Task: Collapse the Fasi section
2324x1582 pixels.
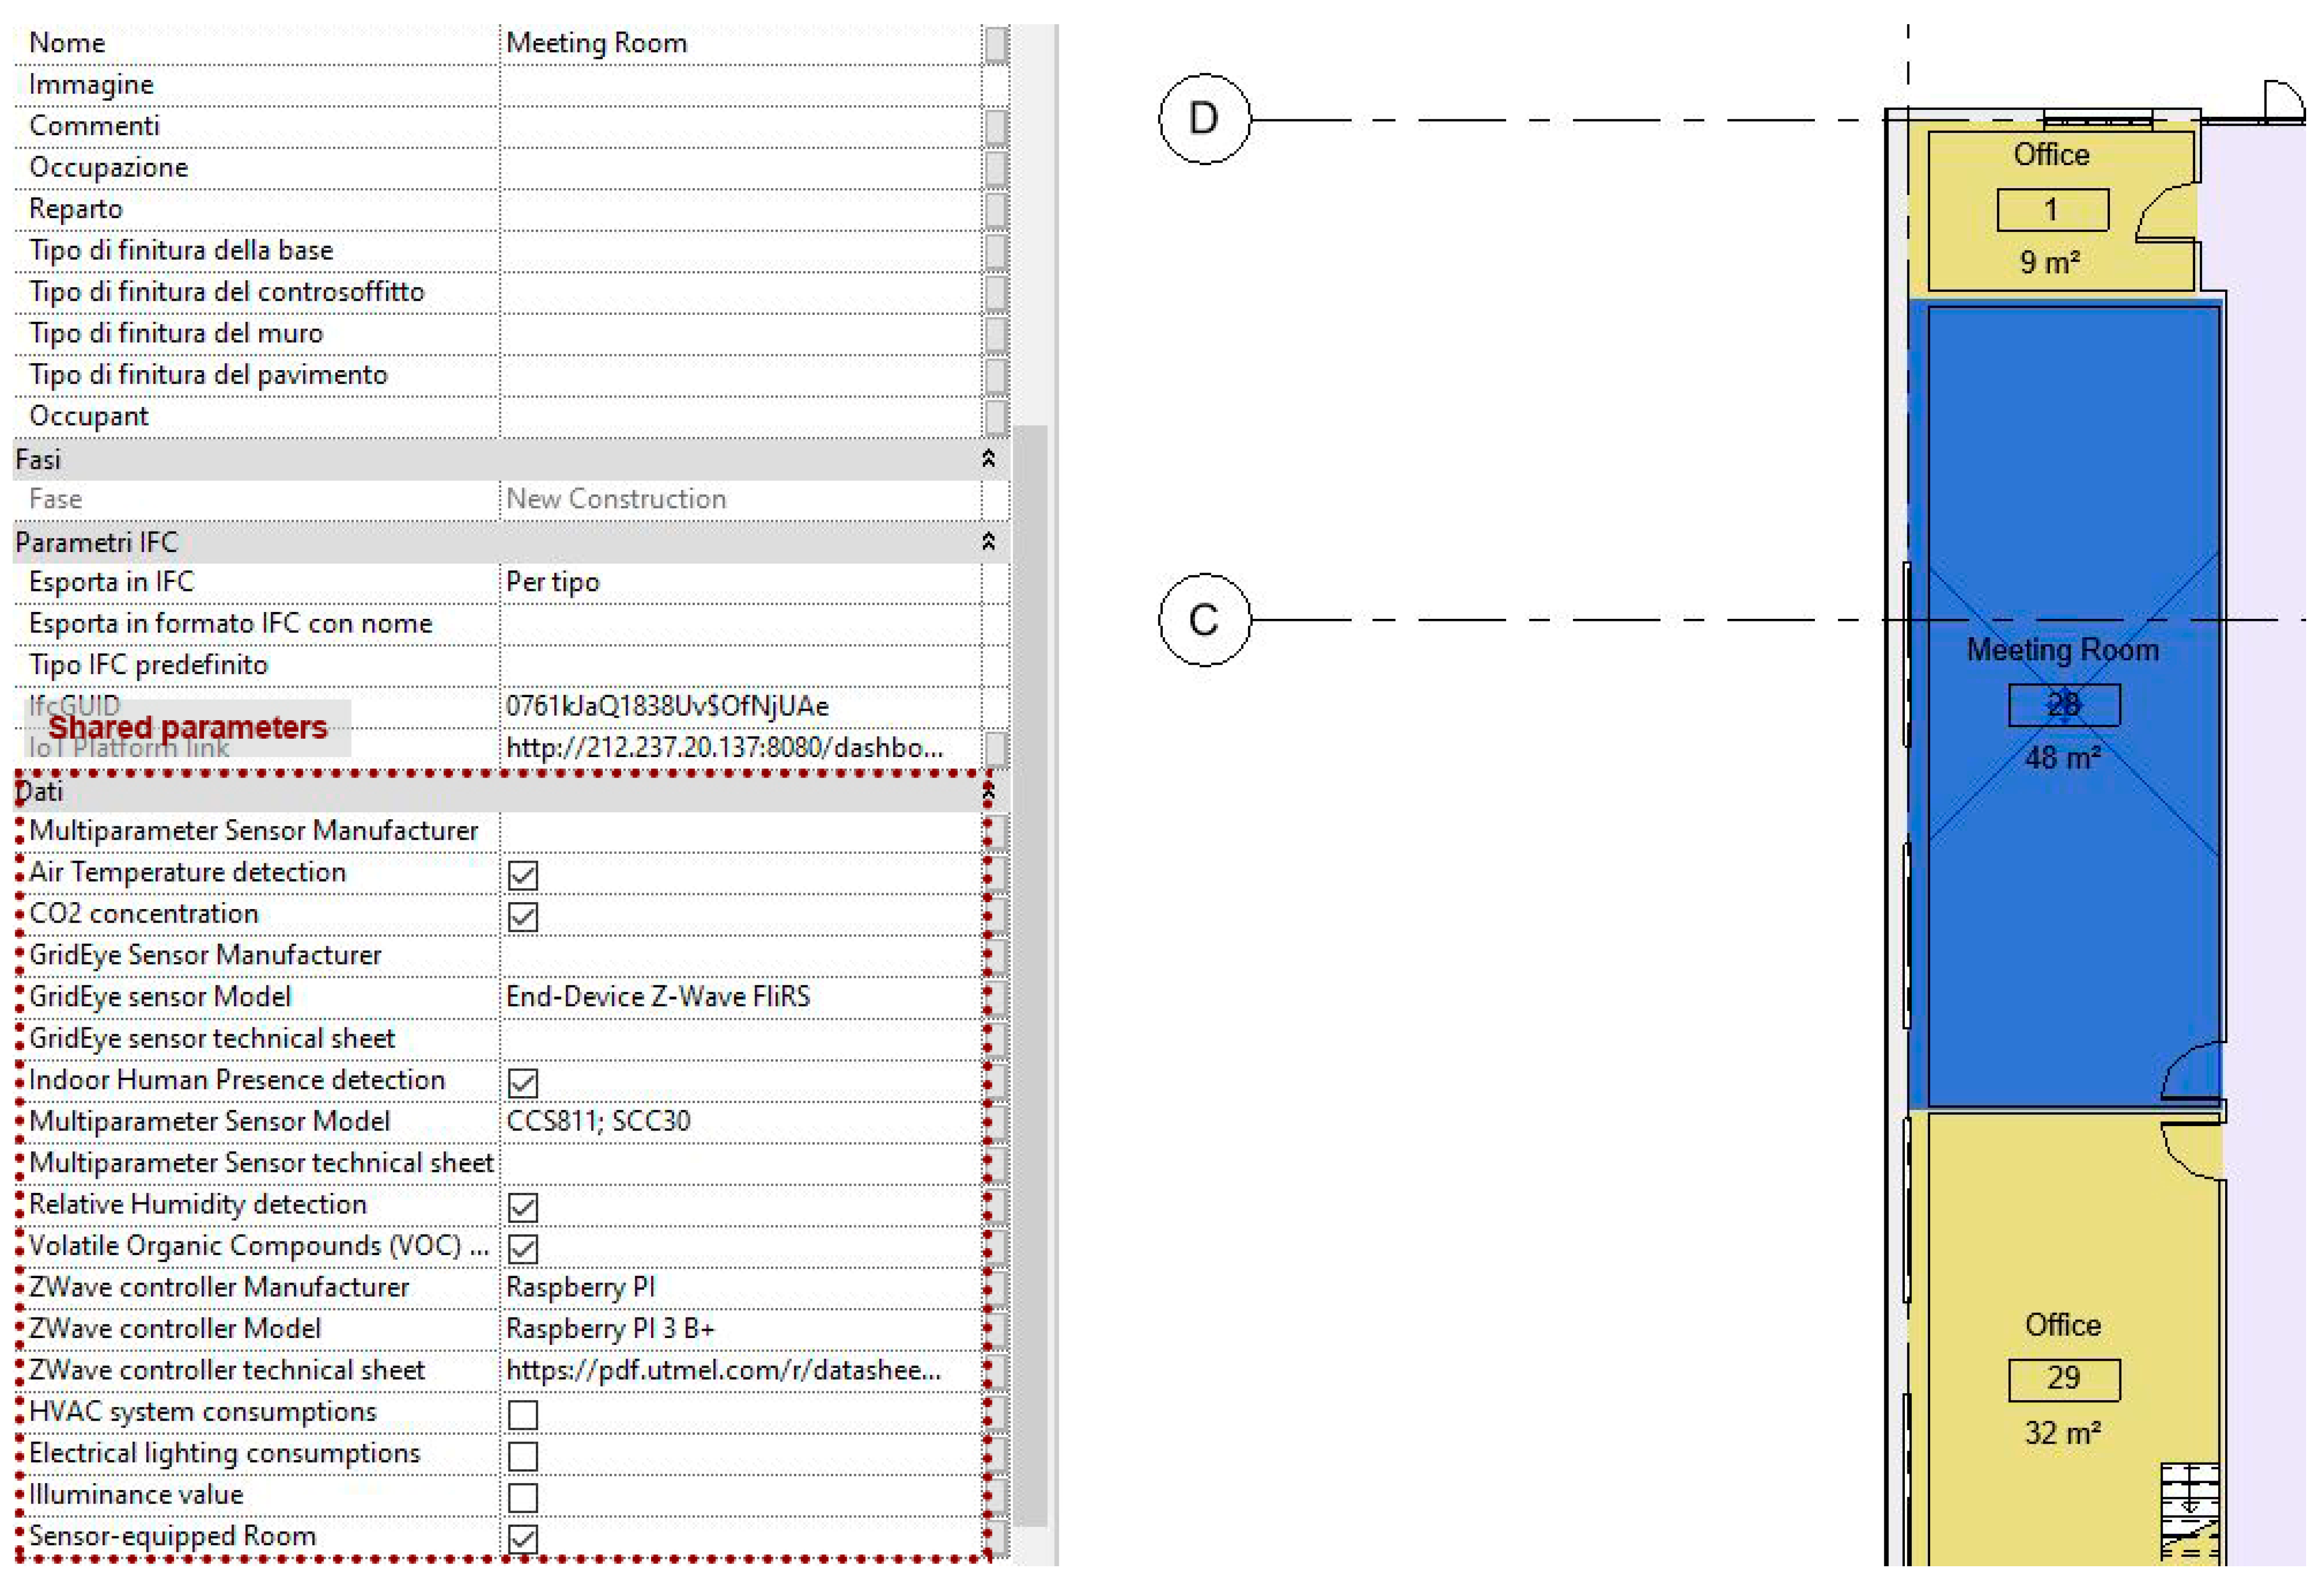Action: coord(988,459)
